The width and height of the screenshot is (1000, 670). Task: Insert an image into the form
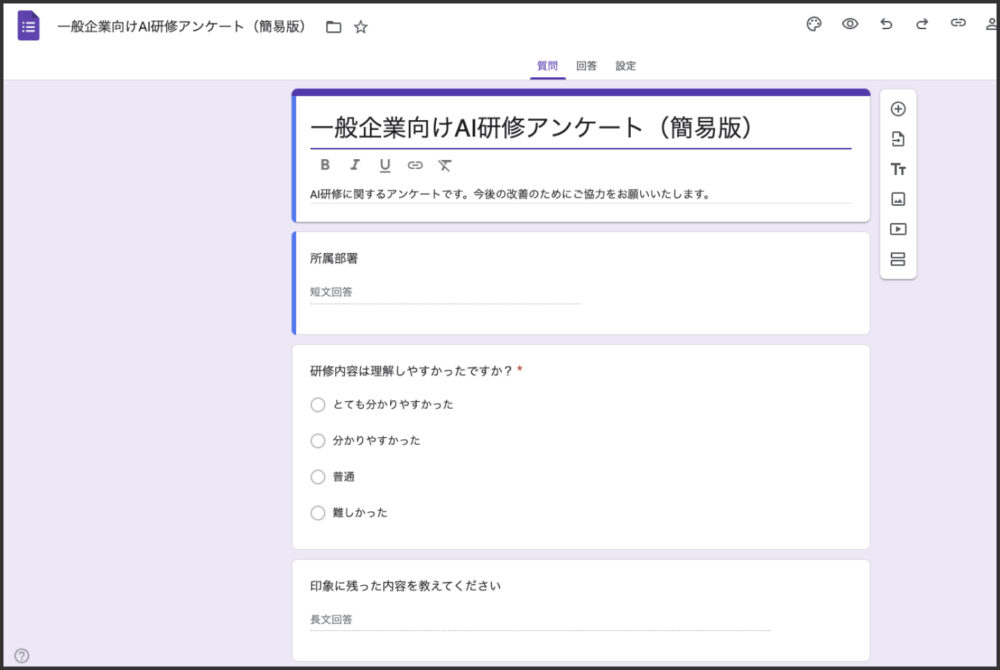tap(898, 199)
